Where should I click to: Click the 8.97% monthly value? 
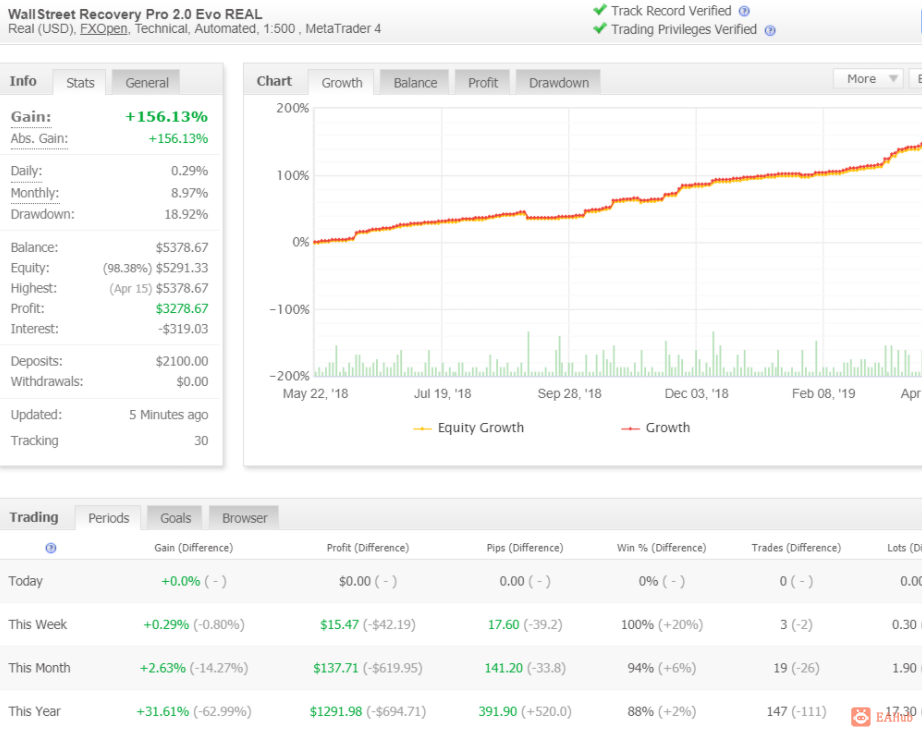click(x=189, y=193)
